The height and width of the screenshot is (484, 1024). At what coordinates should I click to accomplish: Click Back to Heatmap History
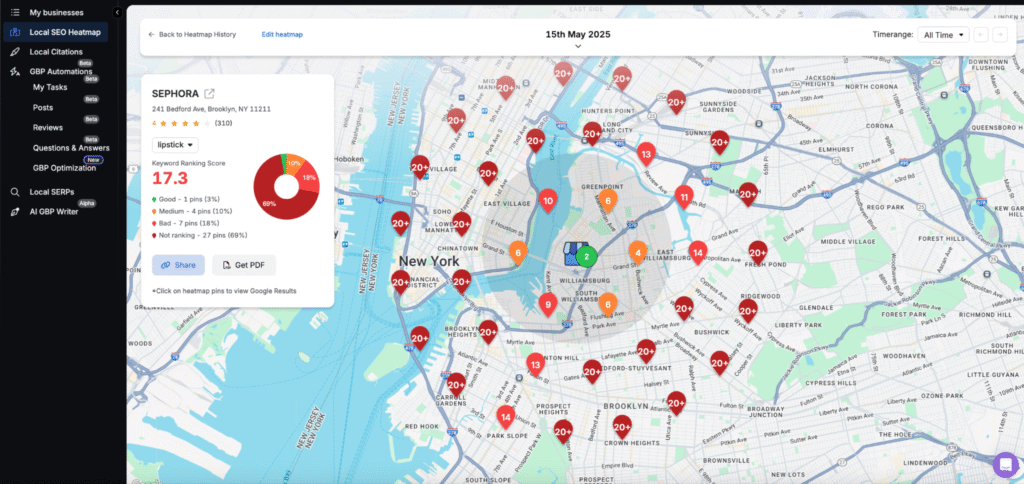coord(192,35)
